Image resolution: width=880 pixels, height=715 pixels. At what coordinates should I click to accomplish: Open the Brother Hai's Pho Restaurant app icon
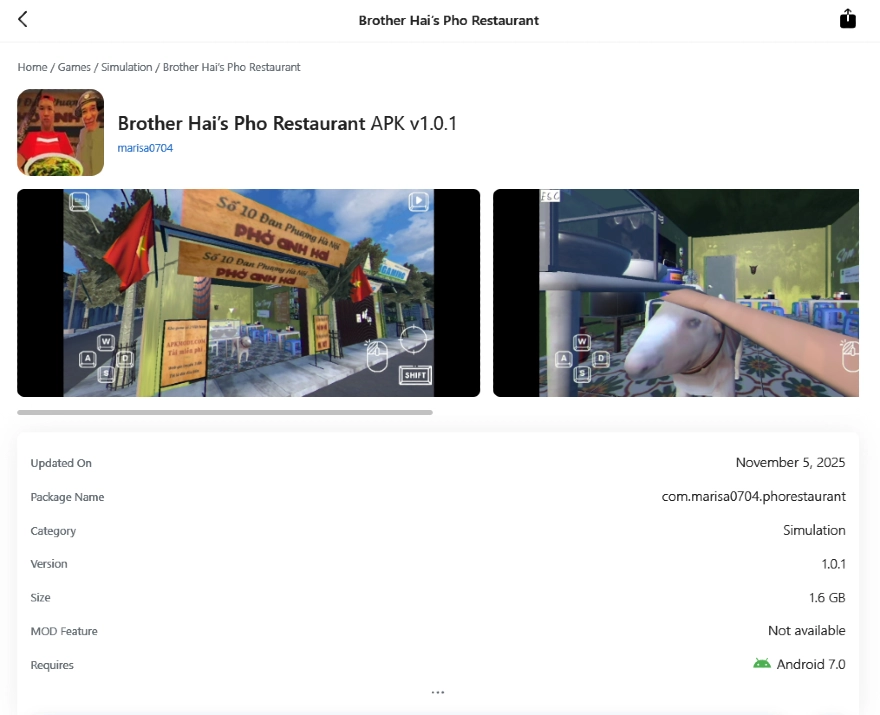pos(60,132)
